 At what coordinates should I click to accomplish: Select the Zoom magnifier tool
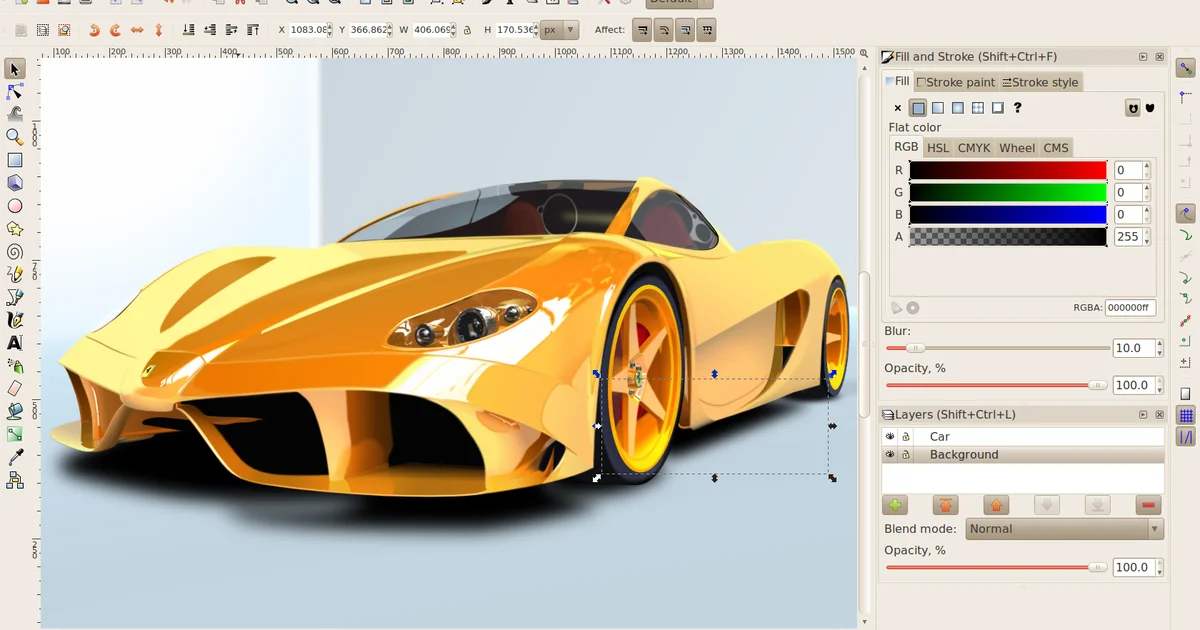pos(14,137)
